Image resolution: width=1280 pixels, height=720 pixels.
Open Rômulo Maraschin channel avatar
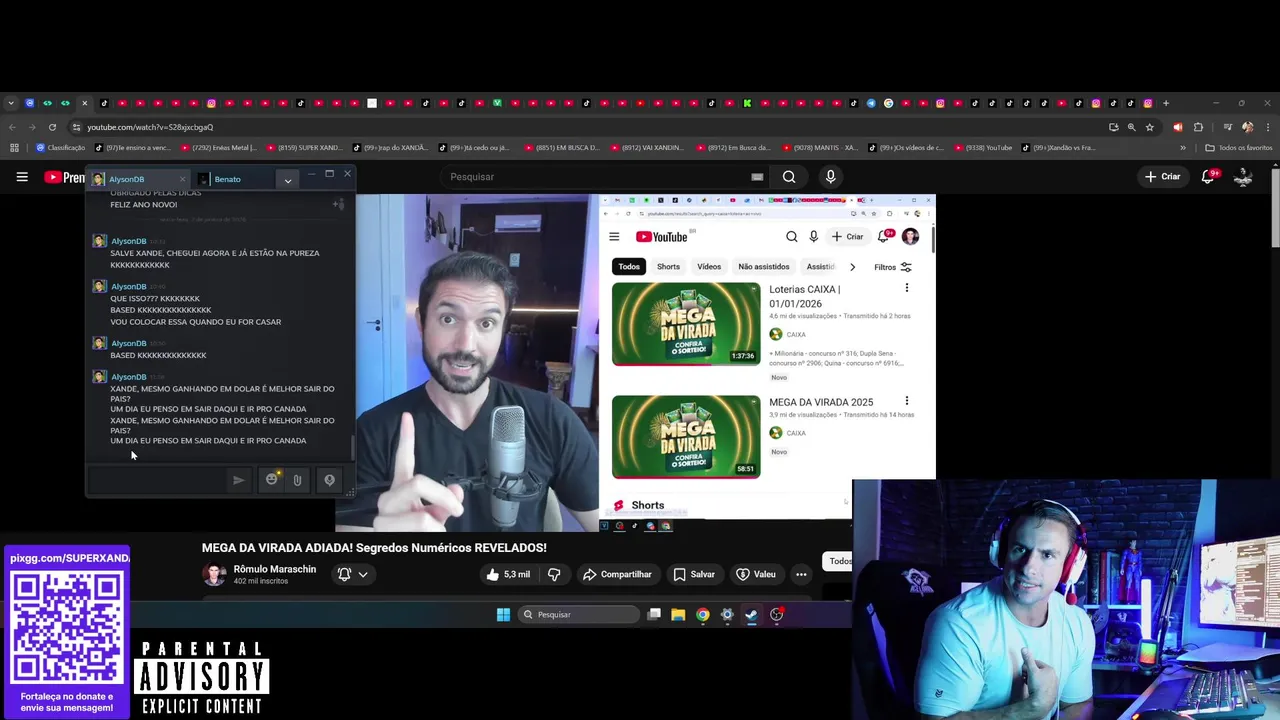[214, 574]
